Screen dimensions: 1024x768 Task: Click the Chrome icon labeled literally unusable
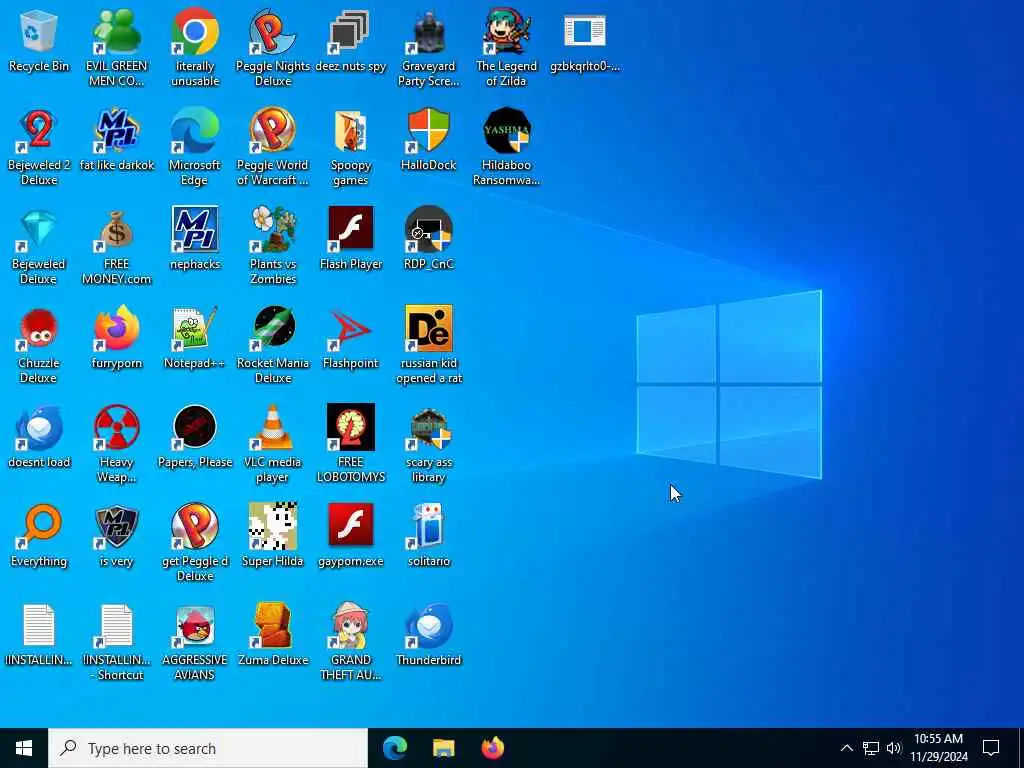[195, 32]
